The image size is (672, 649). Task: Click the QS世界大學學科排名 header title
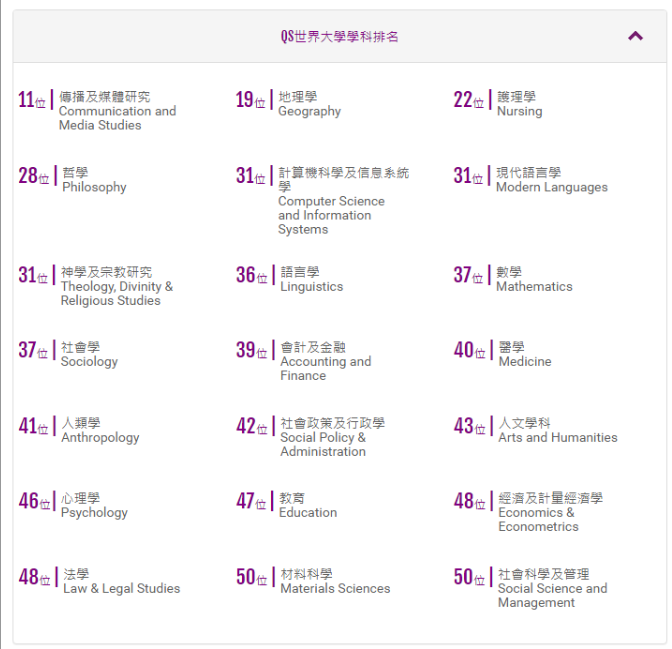[x=340, y=37]
